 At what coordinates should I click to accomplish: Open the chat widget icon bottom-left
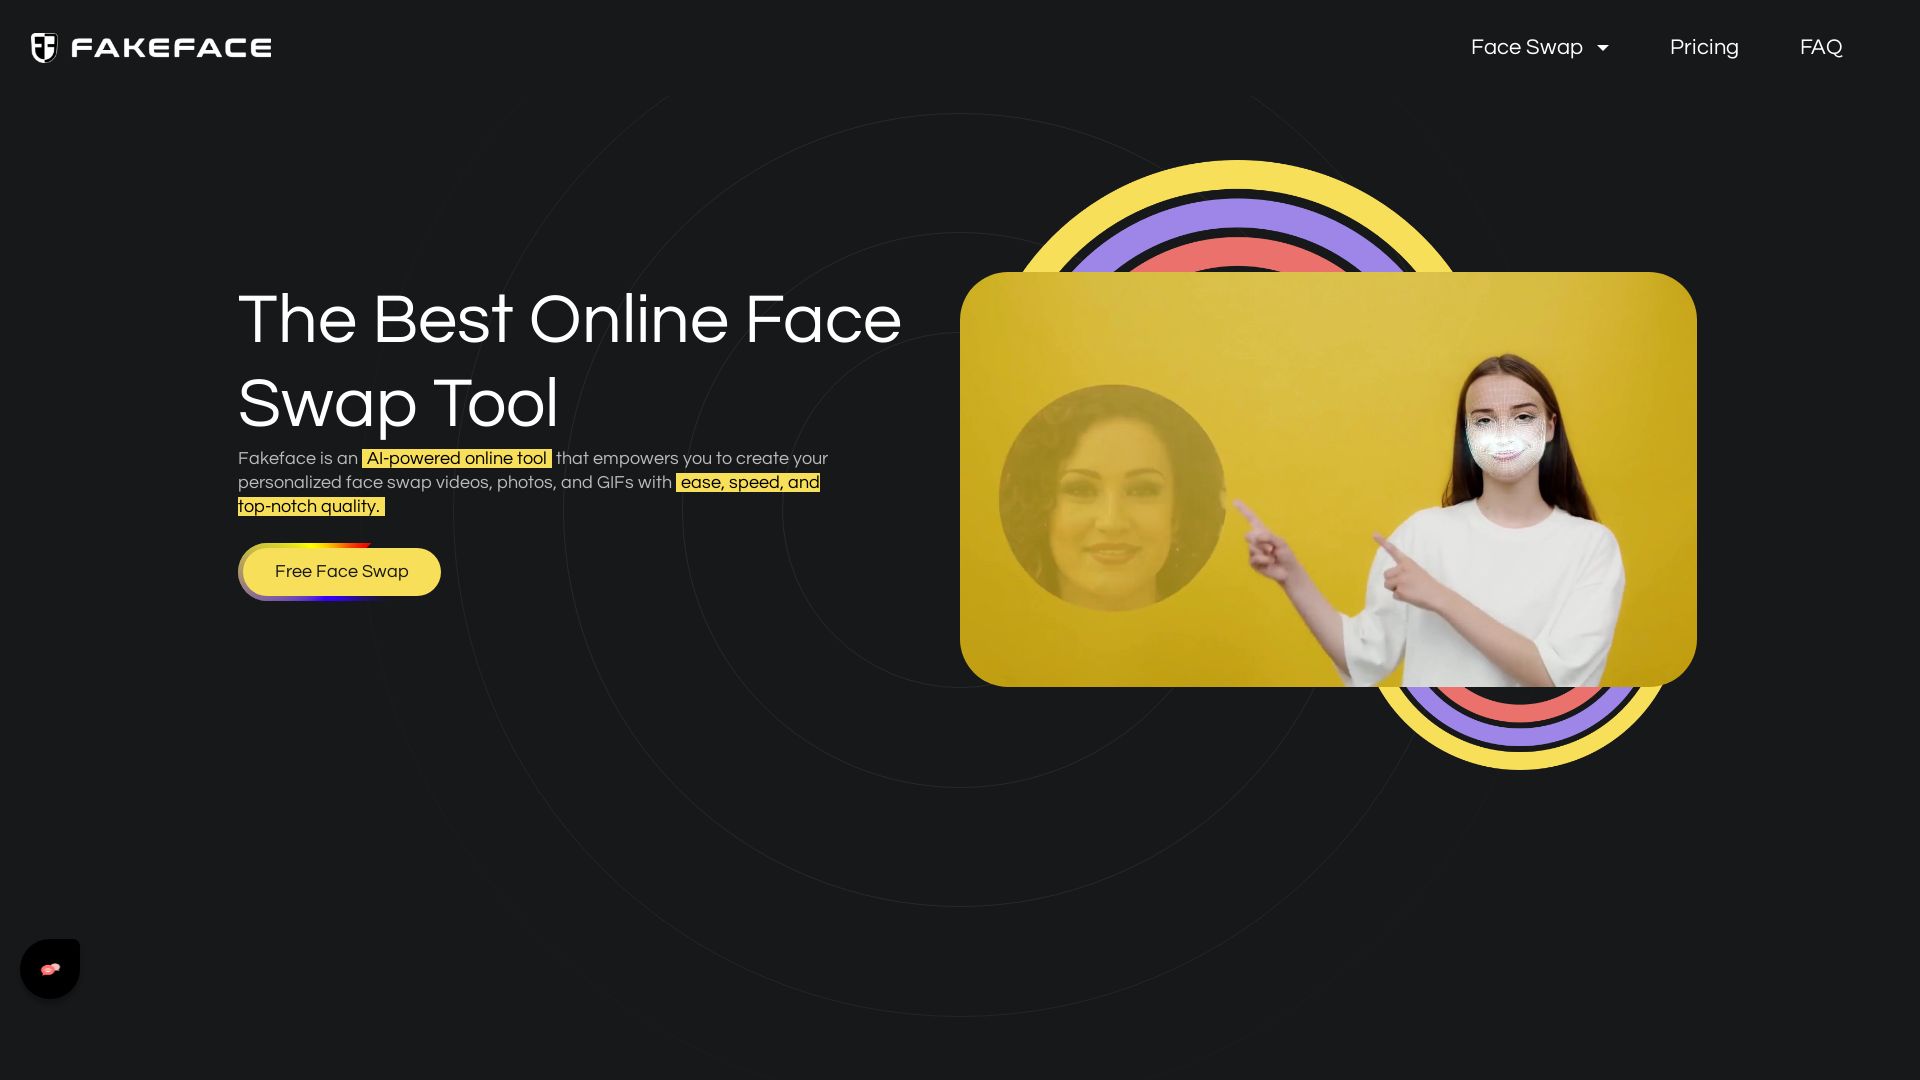click(x=50, y=968)
